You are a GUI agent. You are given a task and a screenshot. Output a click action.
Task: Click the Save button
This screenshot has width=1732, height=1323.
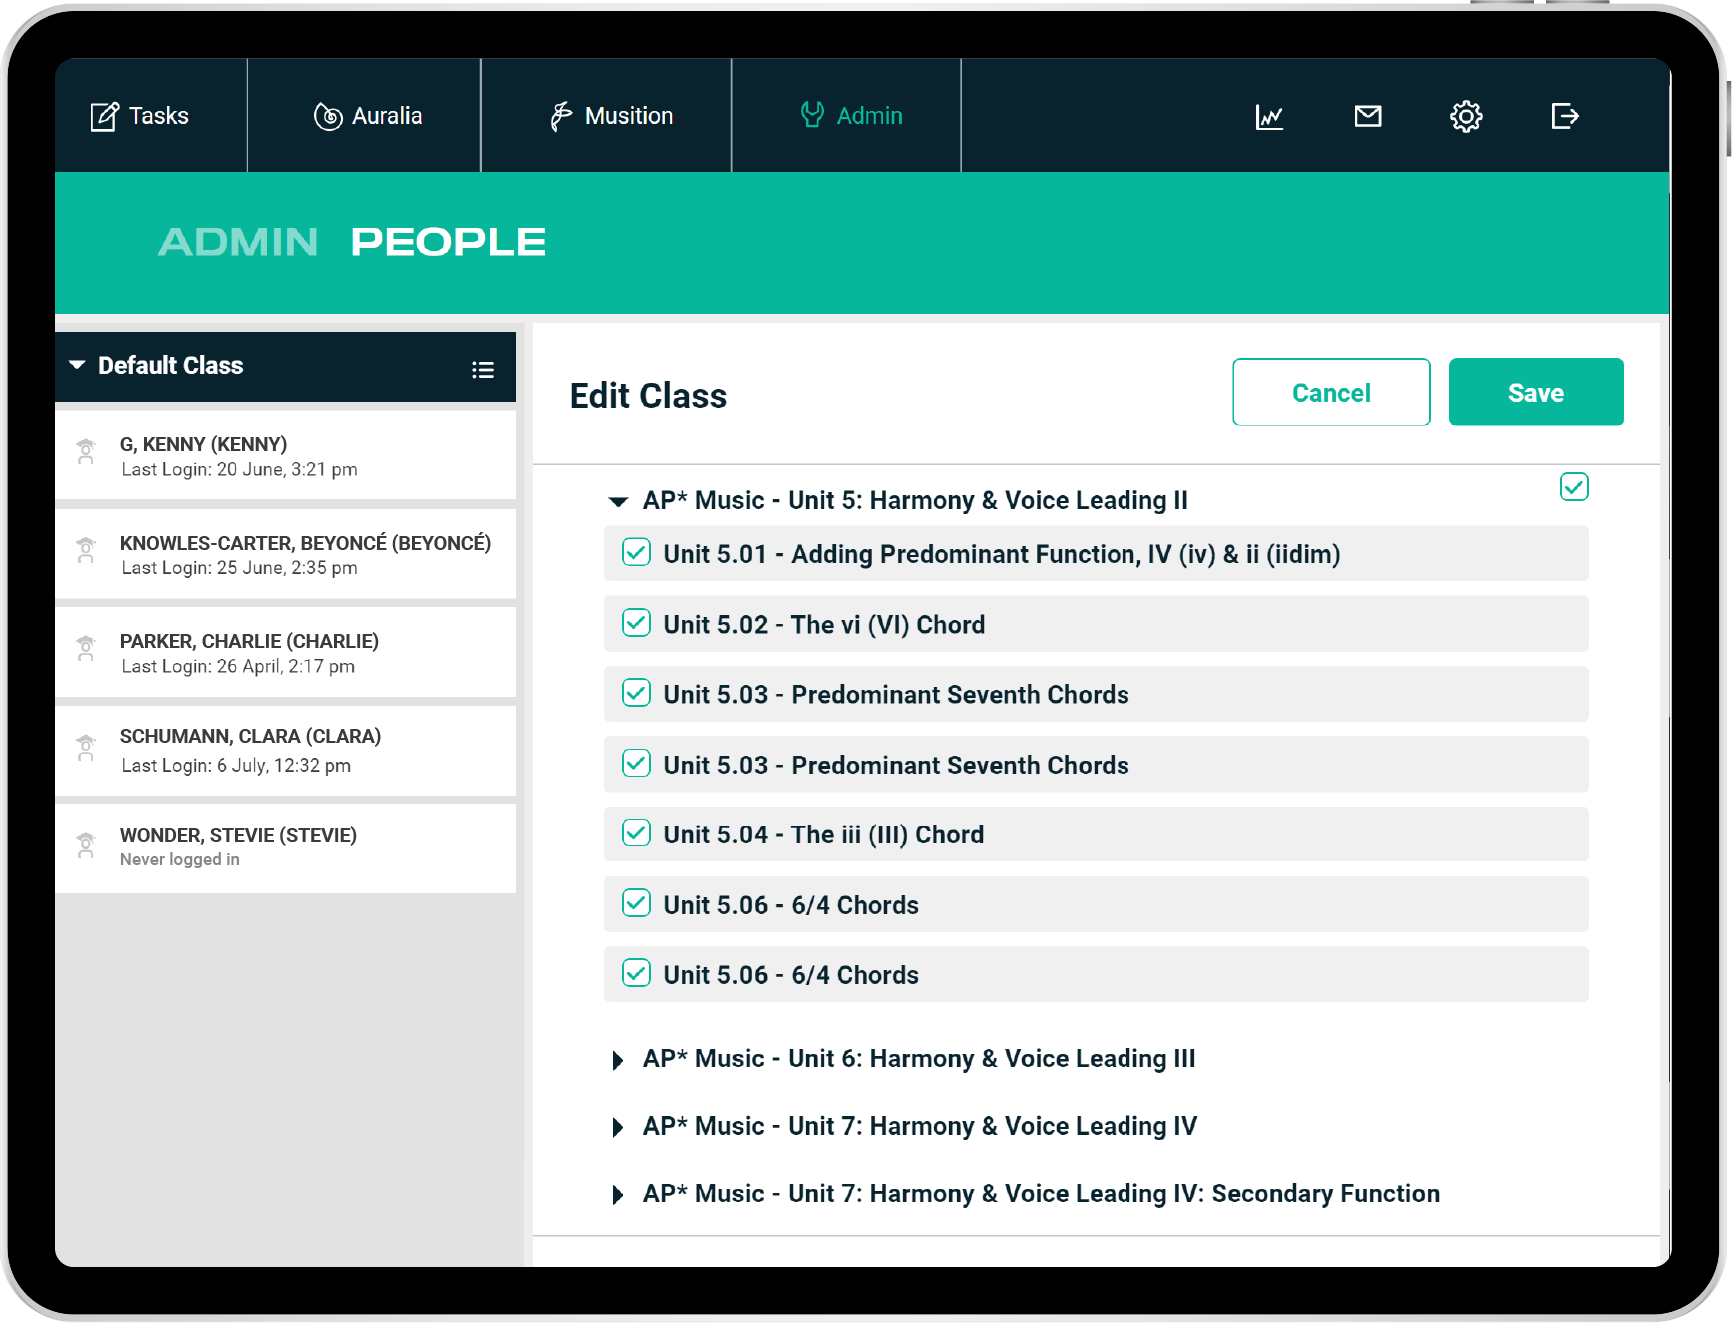pyautogui.click(x=1535, y=392)
